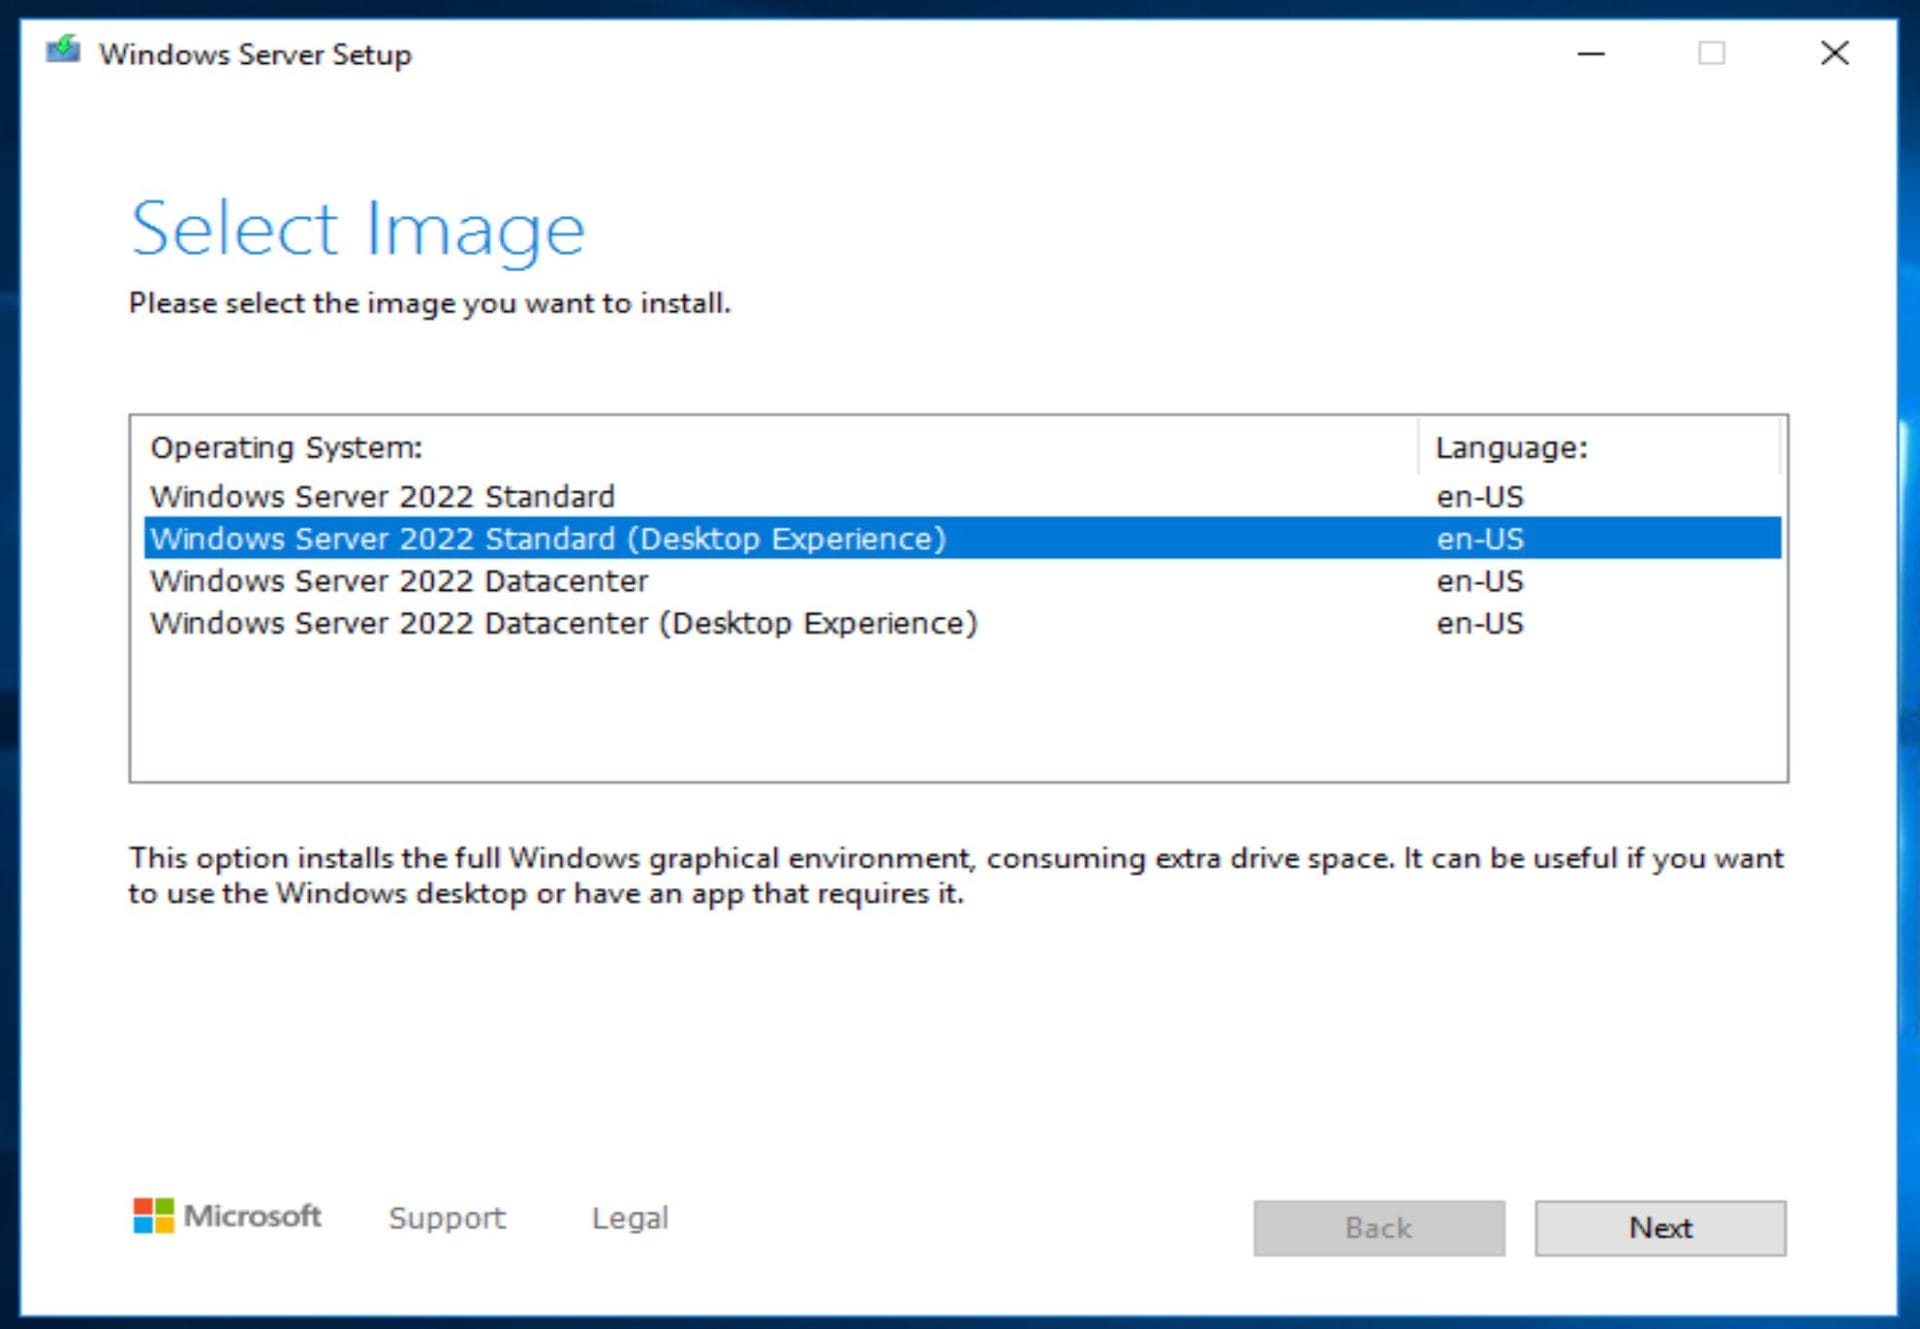Open the Support page
Viewport: 1920px width, 1329px height.
tap(446, 1217)
